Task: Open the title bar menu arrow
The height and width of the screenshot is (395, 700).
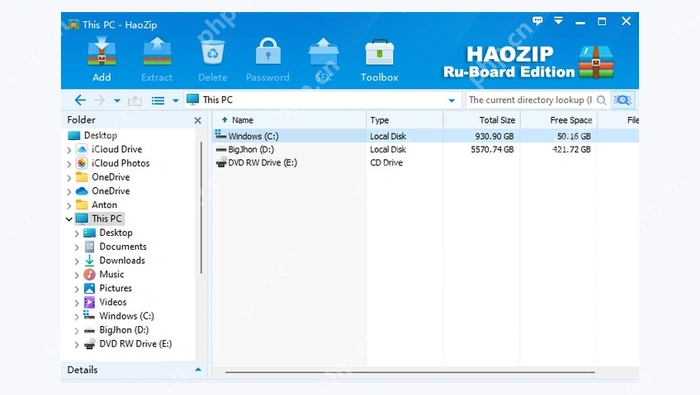Action: point(558,21)
